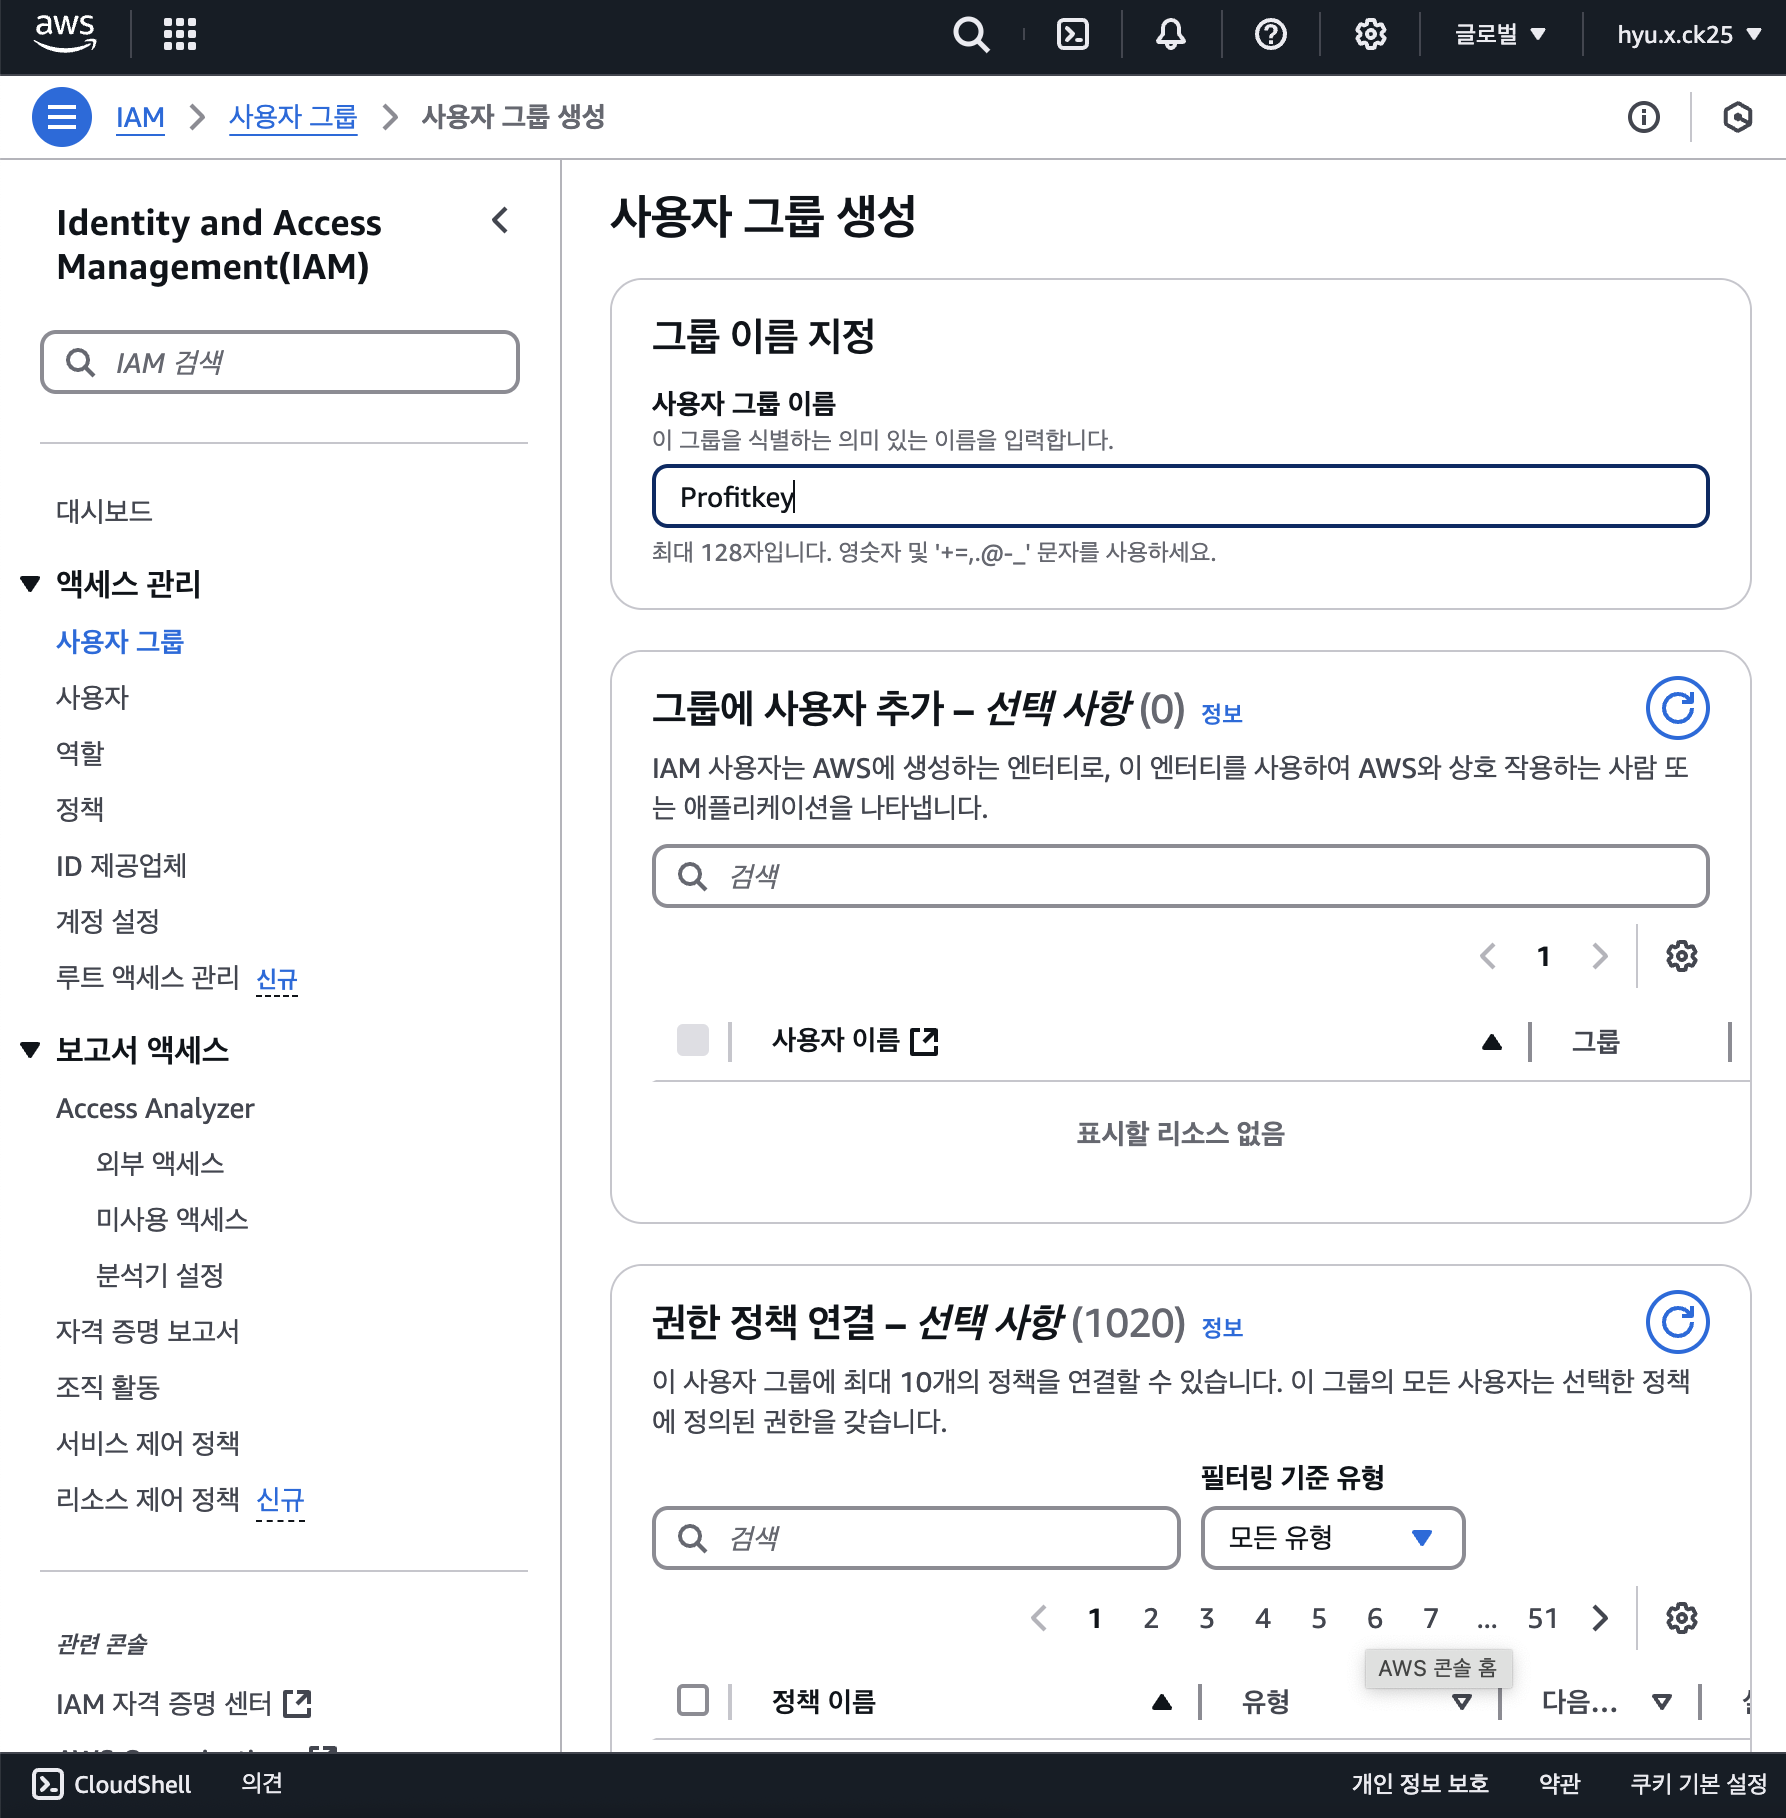Click the info icon near the breadcrumb

pos(1642,117)
